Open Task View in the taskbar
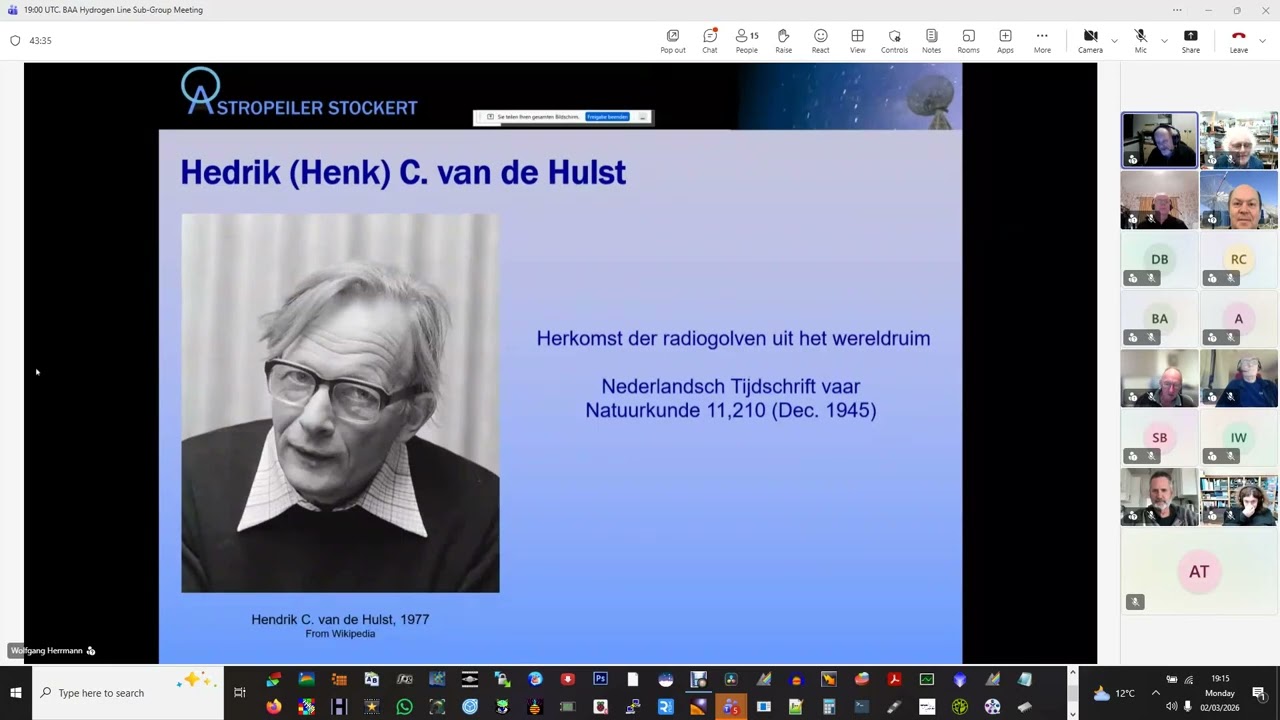 pyautogui.click(x=239, y=693)
